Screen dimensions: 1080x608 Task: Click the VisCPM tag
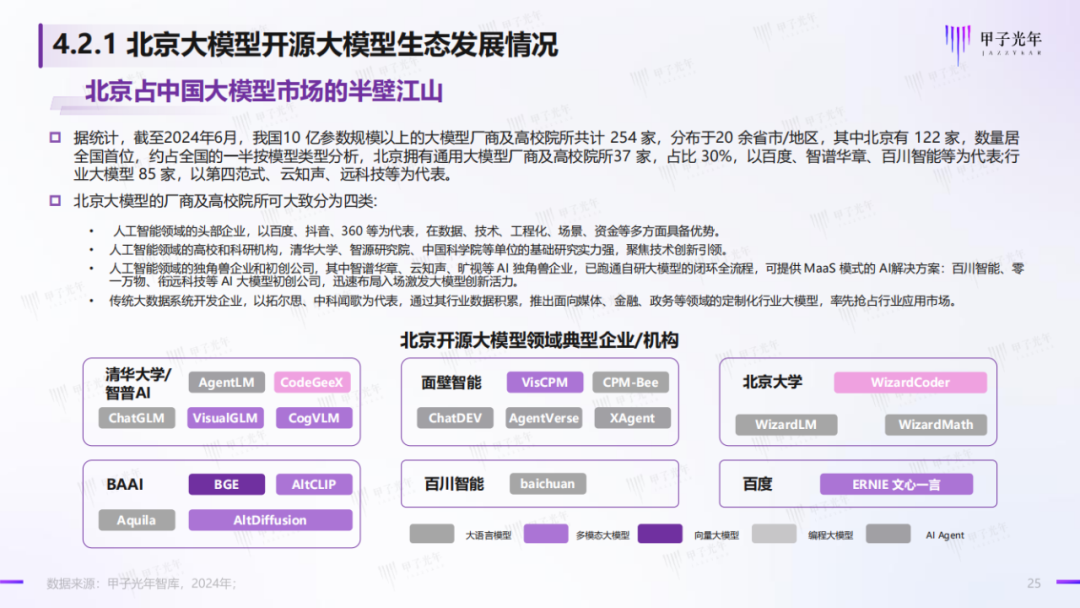545,382
